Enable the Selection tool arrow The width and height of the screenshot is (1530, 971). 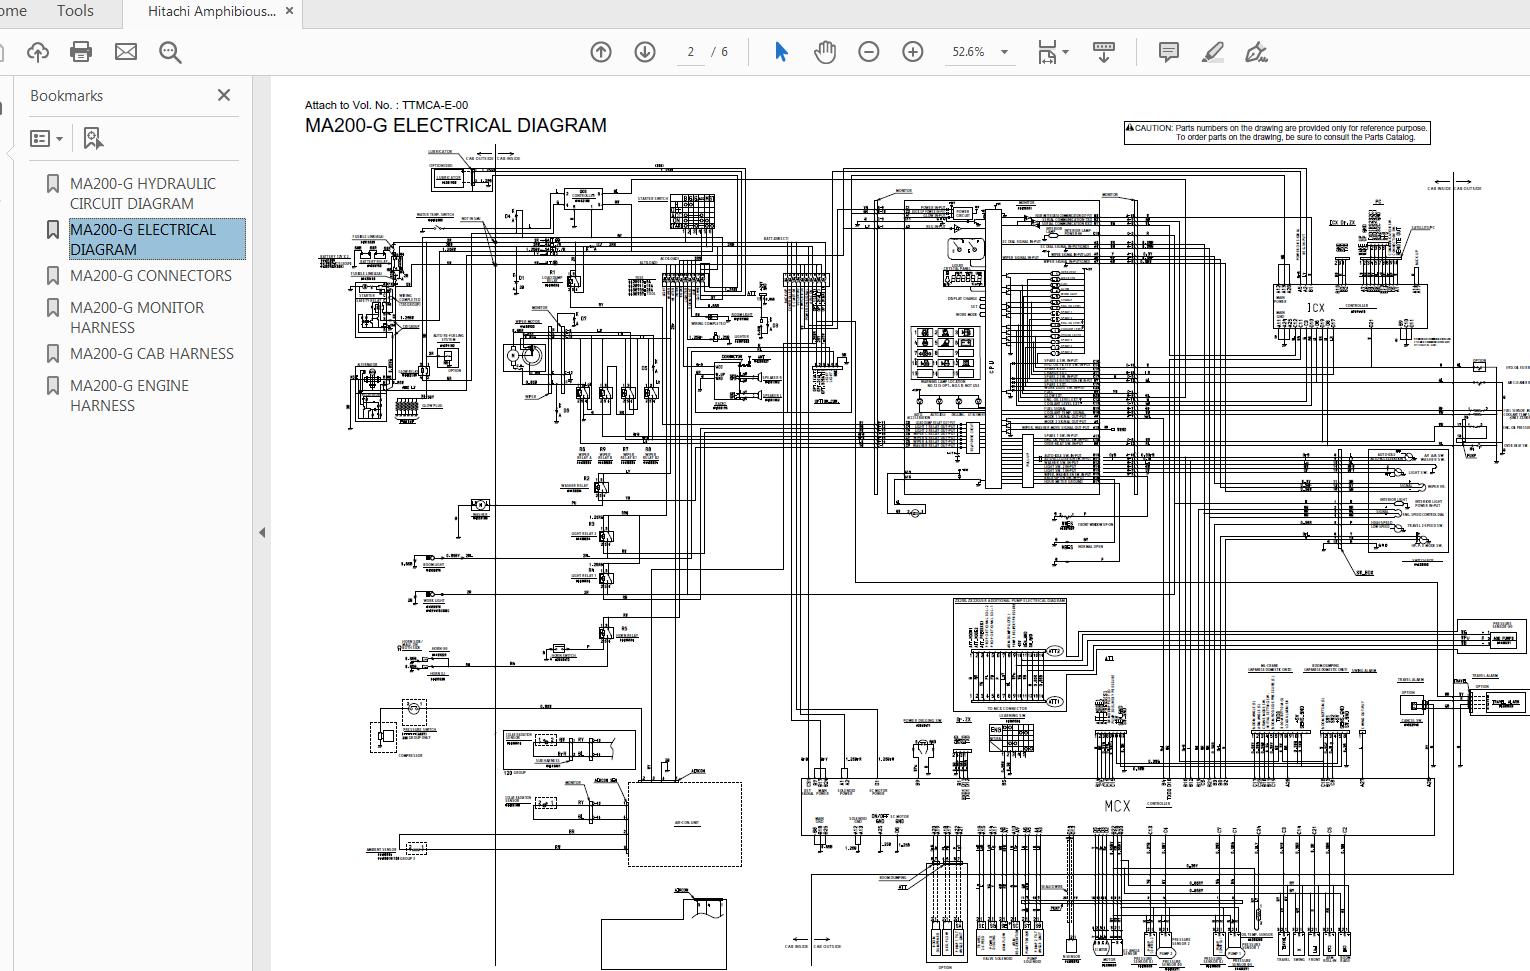[780, 50]
